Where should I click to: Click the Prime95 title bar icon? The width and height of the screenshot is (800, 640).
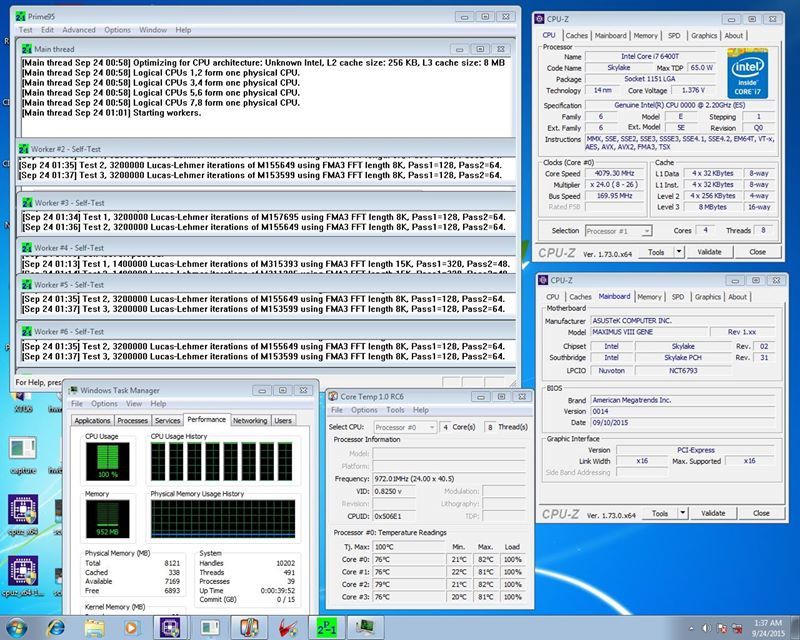coord(20,16)
